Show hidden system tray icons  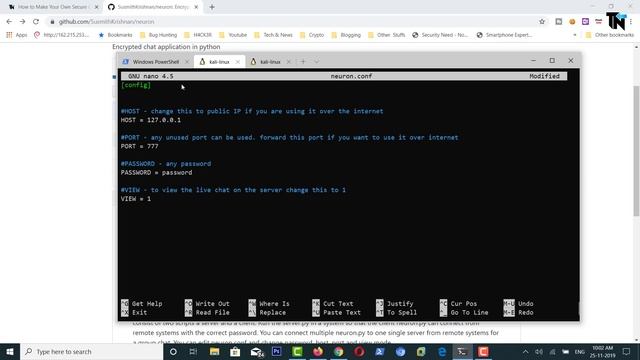(525, 351)
